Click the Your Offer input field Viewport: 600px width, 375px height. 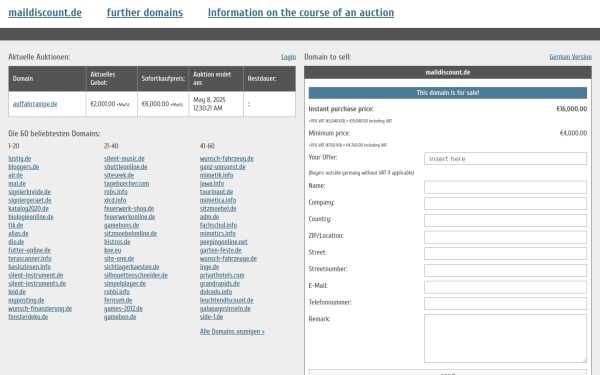[x=505, y=158]
